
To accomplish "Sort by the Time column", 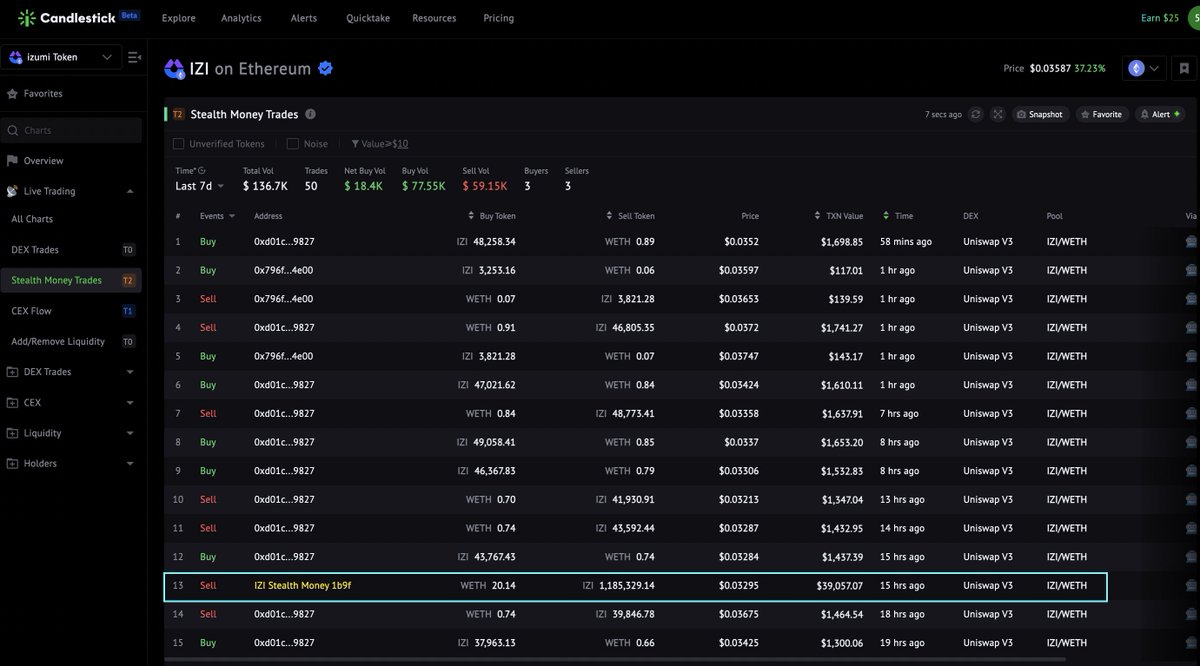I will point(898,216).
